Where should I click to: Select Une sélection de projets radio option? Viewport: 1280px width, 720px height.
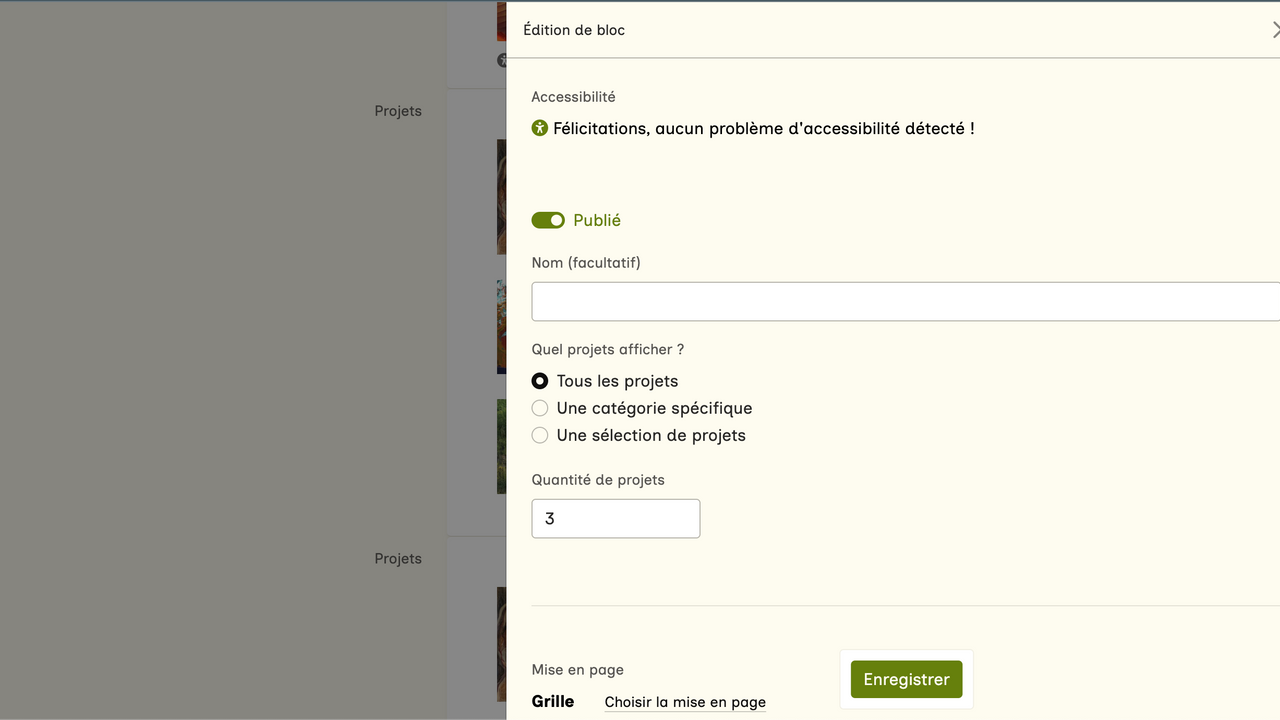point(540,435)
